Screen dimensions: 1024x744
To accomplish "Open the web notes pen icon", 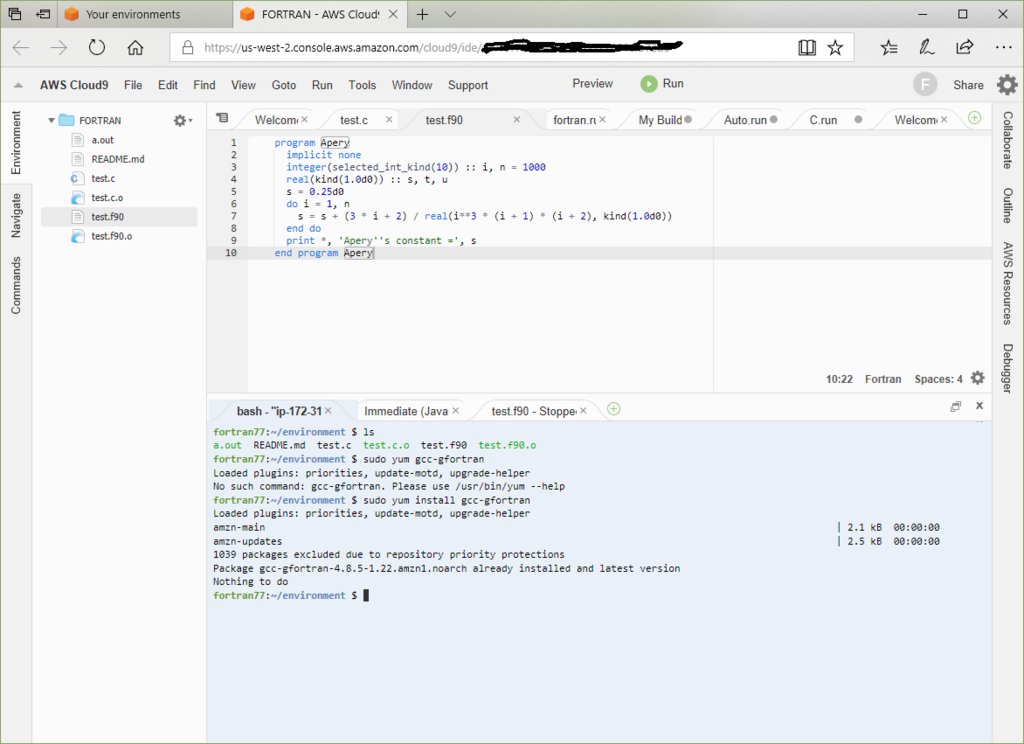I will point(926,47).
